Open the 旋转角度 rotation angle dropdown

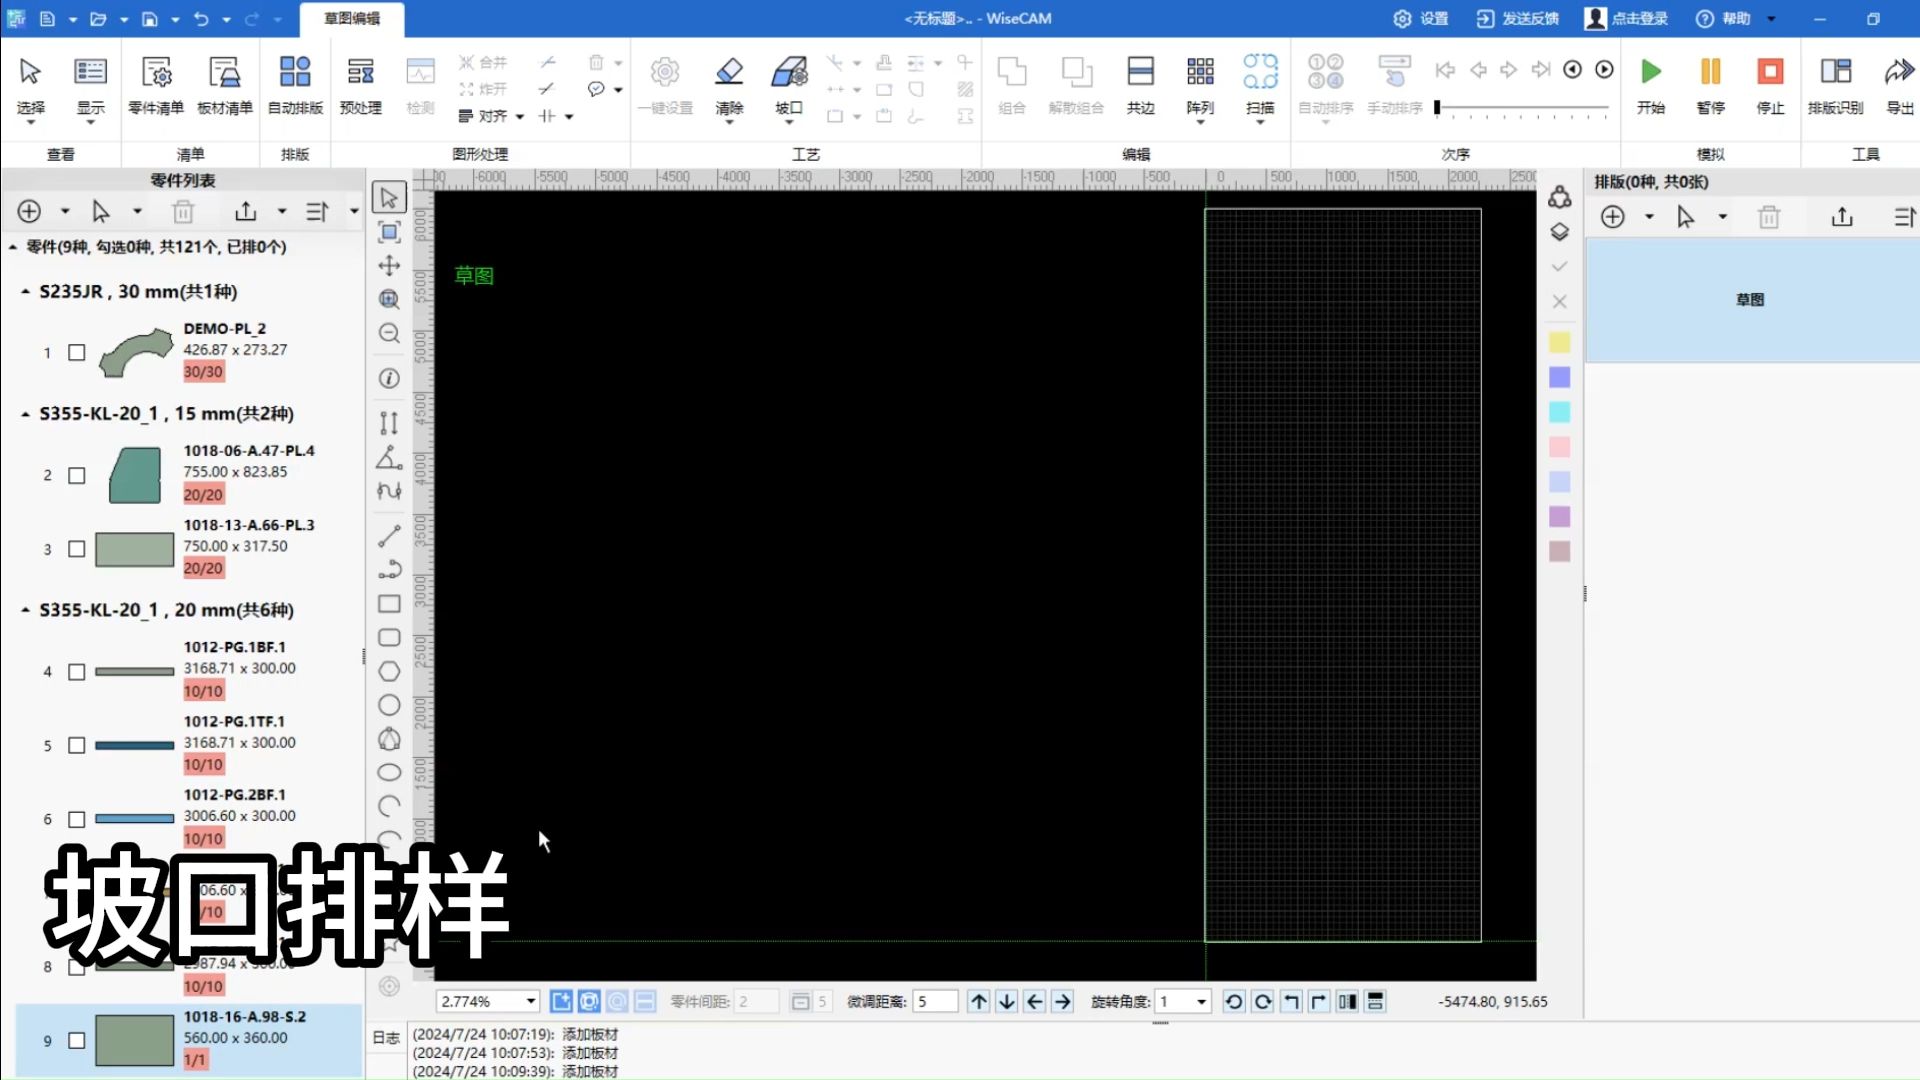pyautogui.click(x=1201, y=1001)
